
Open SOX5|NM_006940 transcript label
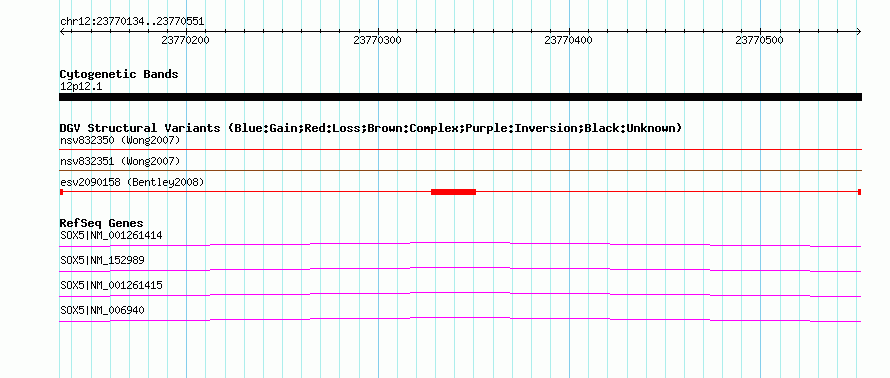tap(102, 310)
